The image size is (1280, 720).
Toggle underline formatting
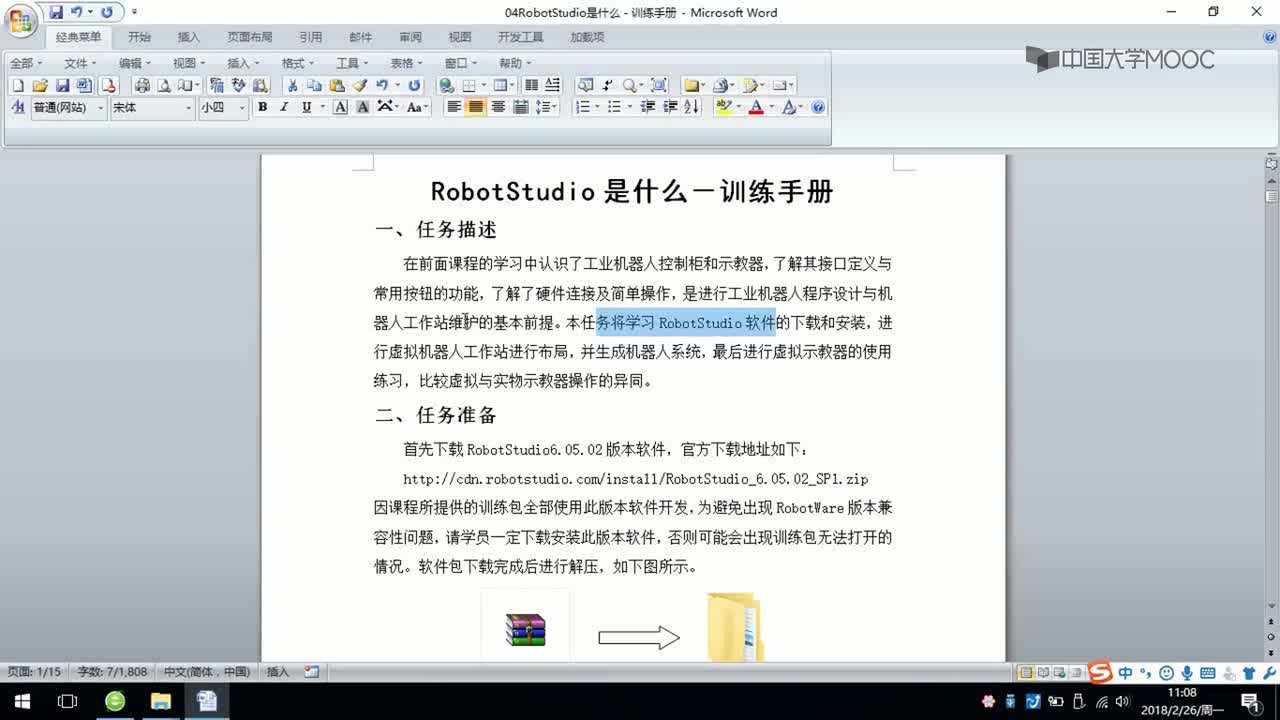[306, 107]
